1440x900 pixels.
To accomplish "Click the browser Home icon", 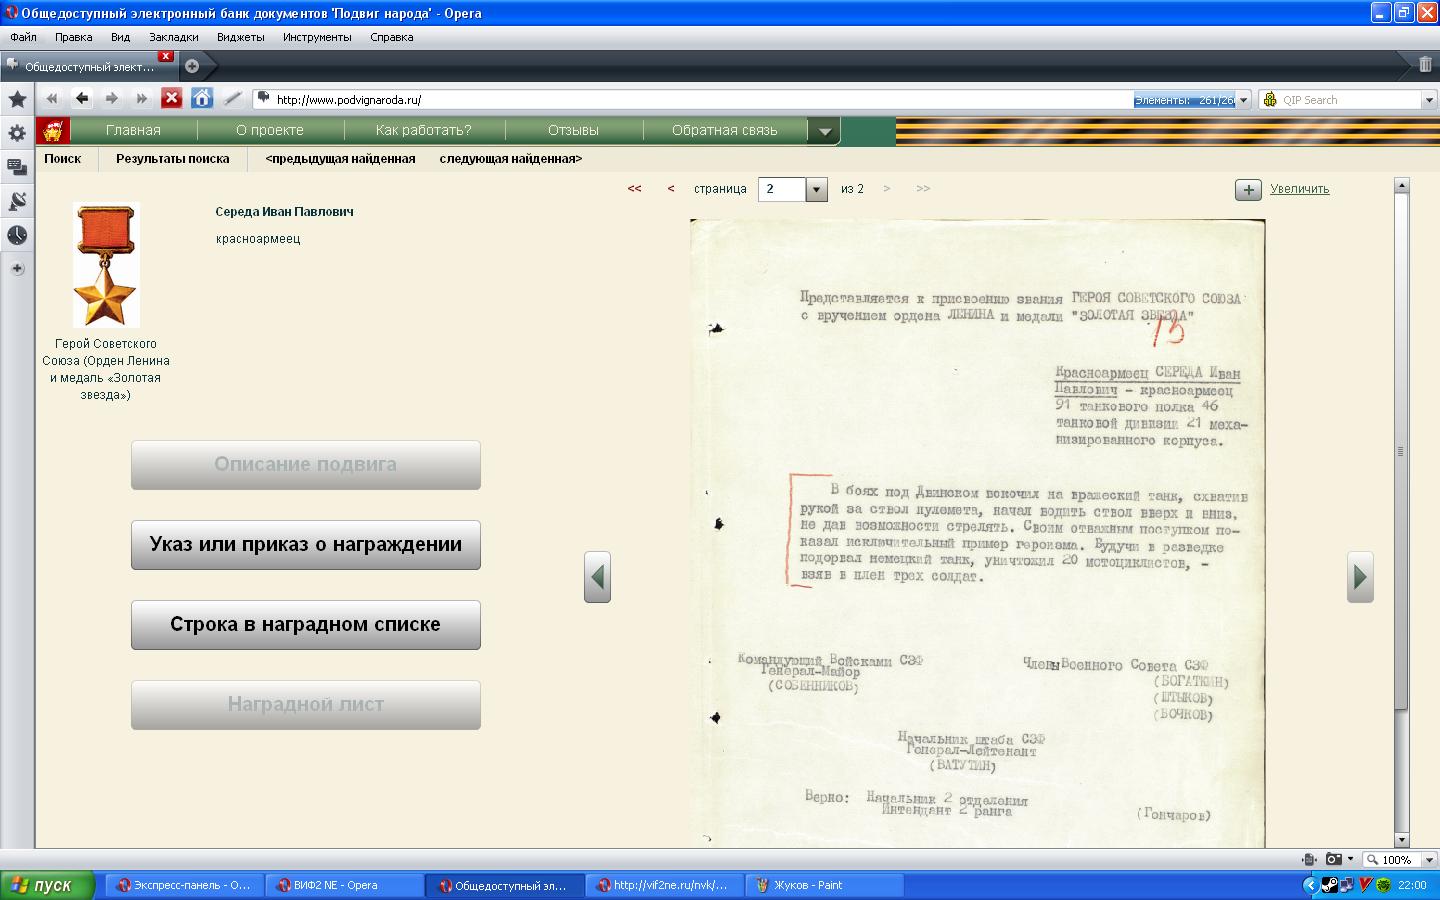I will 202,98.
